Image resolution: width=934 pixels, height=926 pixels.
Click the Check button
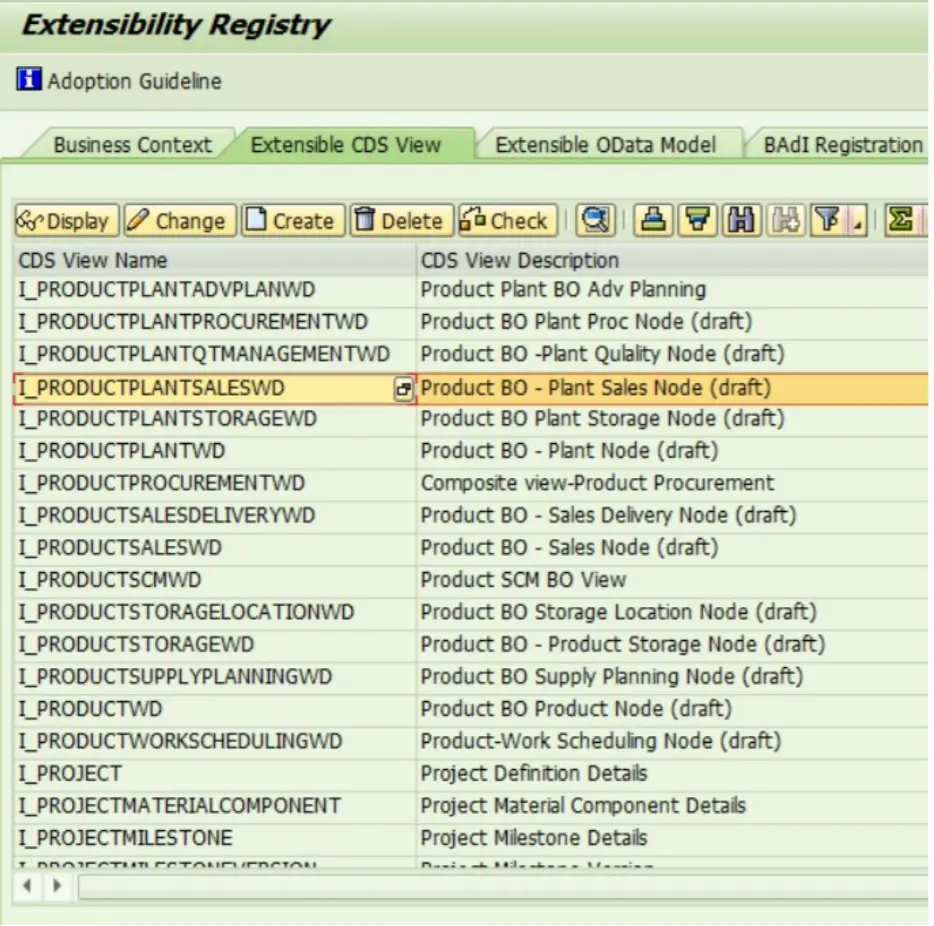pos(507,221)
